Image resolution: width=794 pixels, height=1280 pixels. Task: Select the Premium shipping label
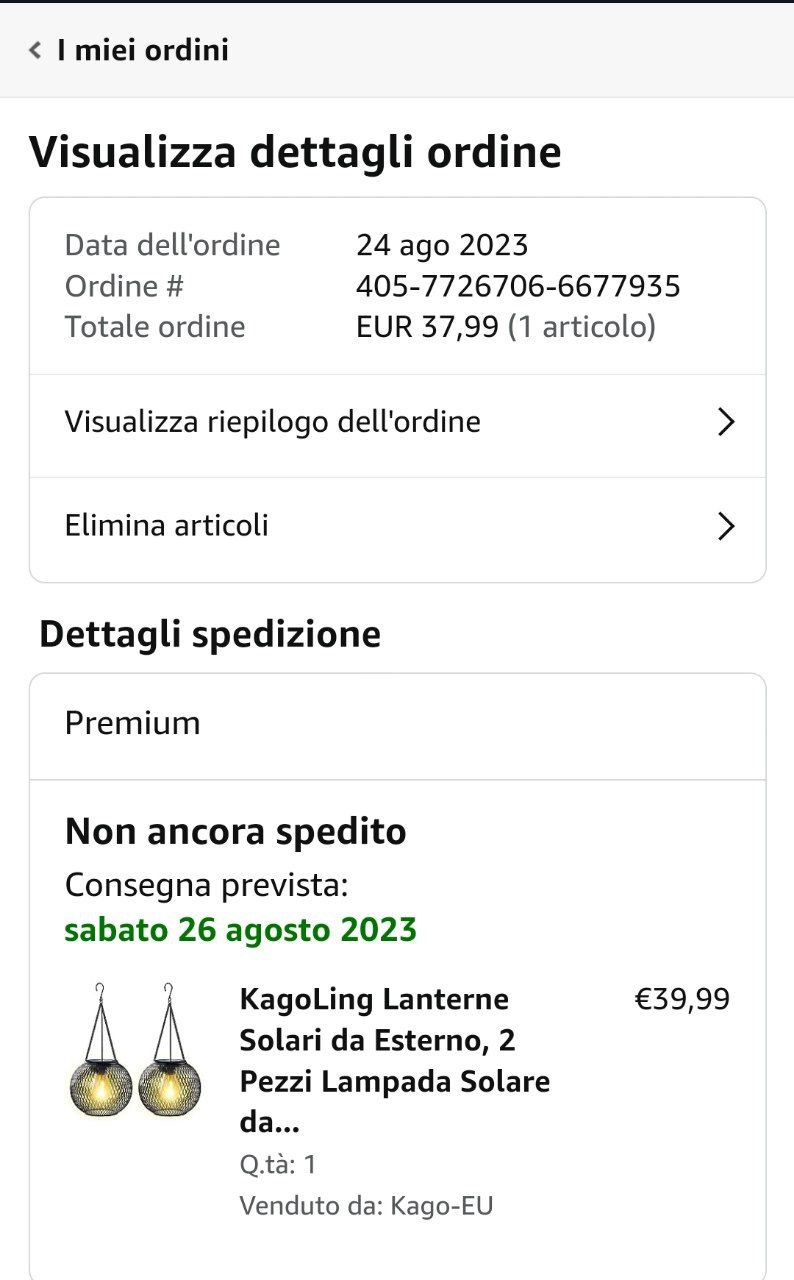coord(132,723)
